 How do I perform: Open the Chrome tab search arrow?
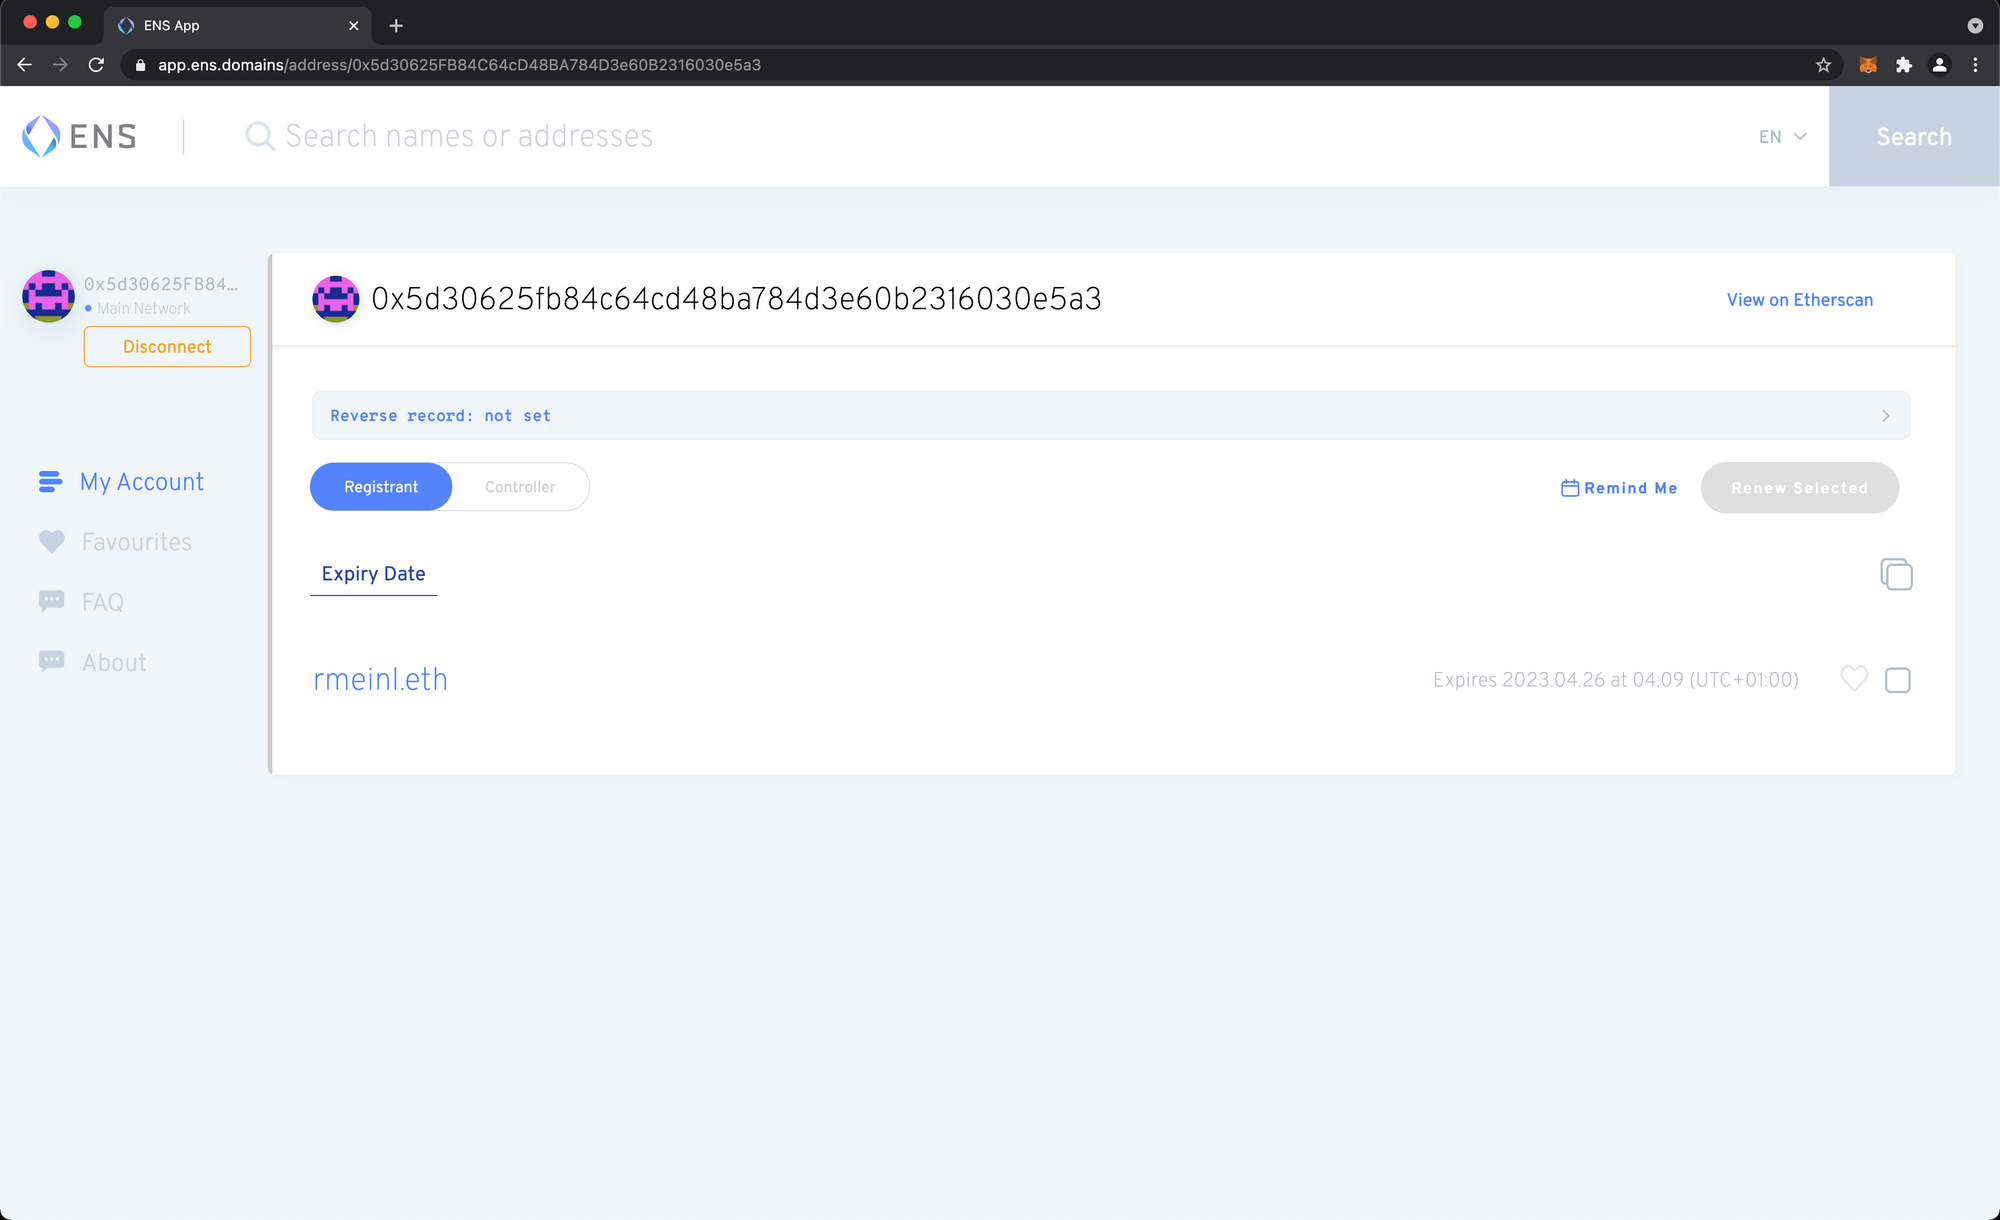coord(1975,26)
